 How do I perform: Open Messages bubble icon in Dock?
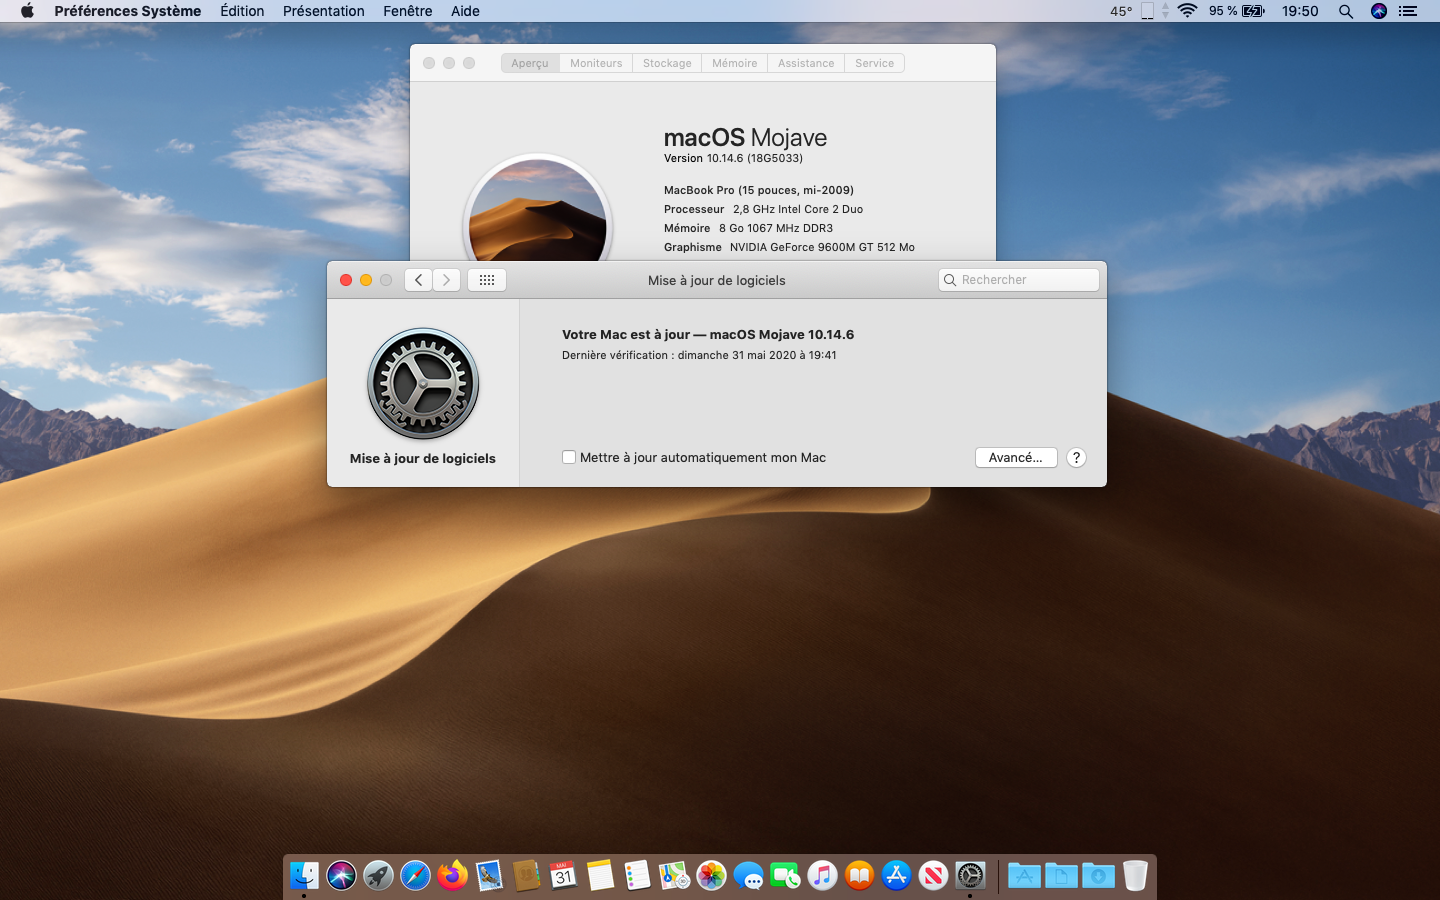pos(748,876)
